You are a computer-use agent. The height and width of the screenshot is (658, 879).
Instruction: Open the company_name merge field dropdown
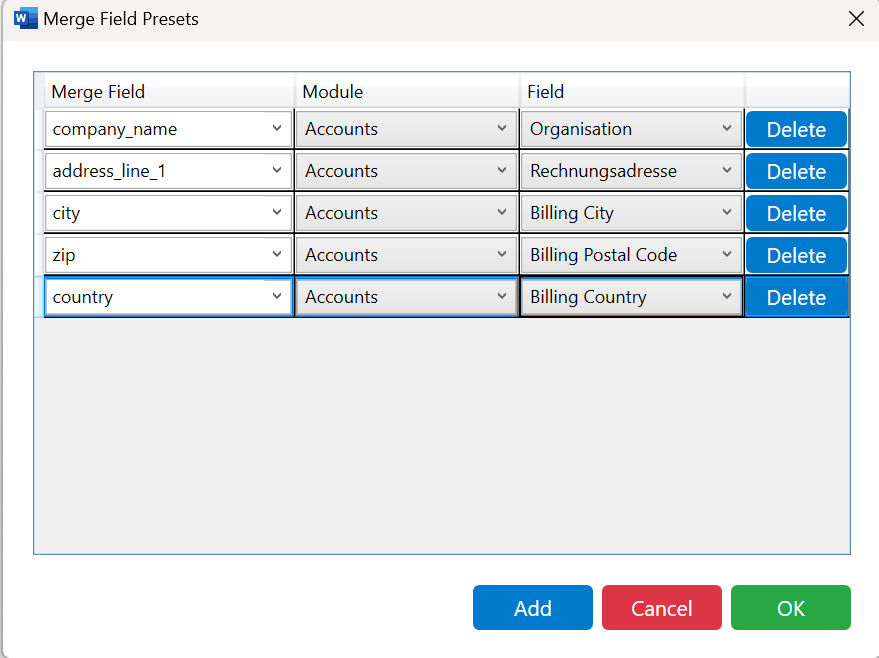pos(168,129)
